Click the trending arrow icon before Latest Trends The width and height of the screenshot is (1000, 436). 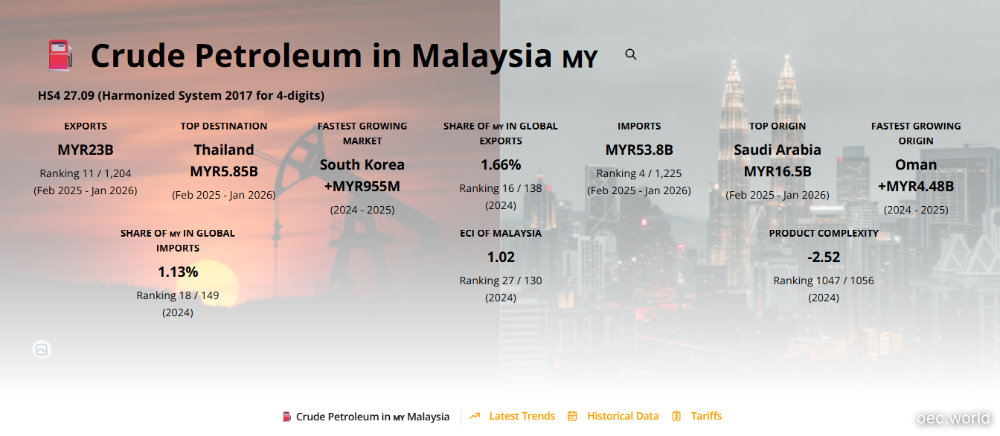[475, 416]
